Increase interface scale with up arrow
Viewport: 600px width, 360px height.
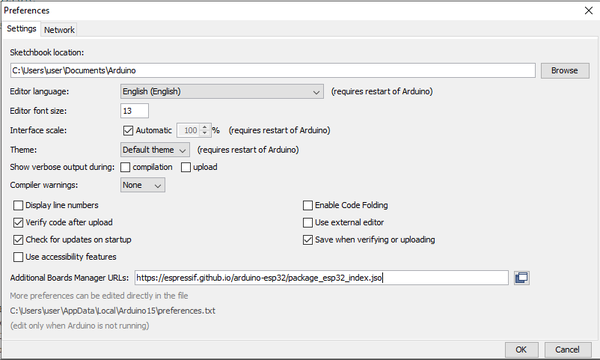coord(205,127)
